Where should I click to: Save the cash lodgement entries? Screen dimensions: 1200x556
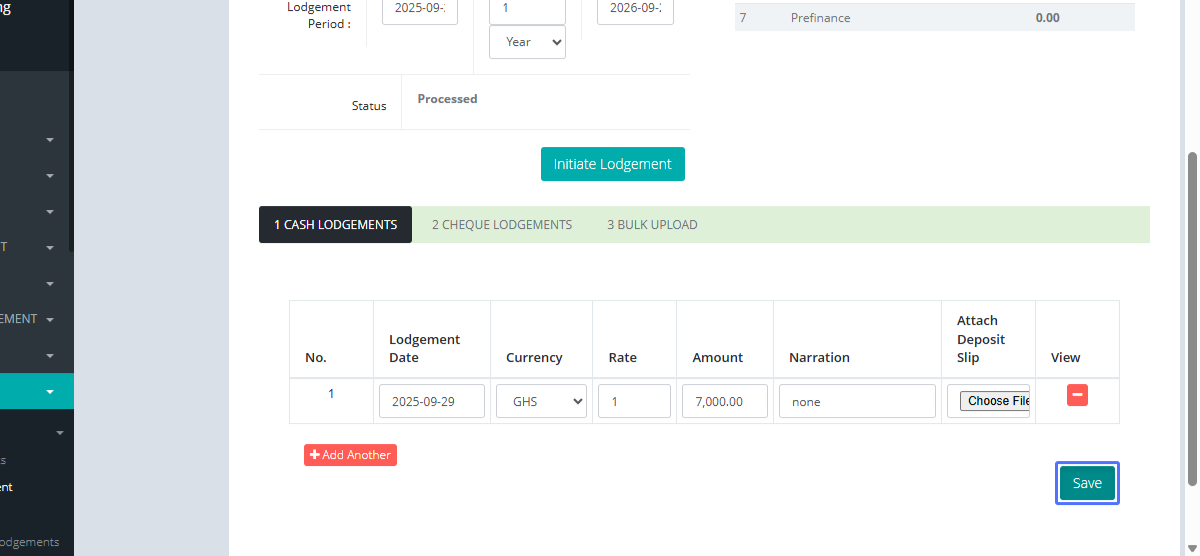1087,483
